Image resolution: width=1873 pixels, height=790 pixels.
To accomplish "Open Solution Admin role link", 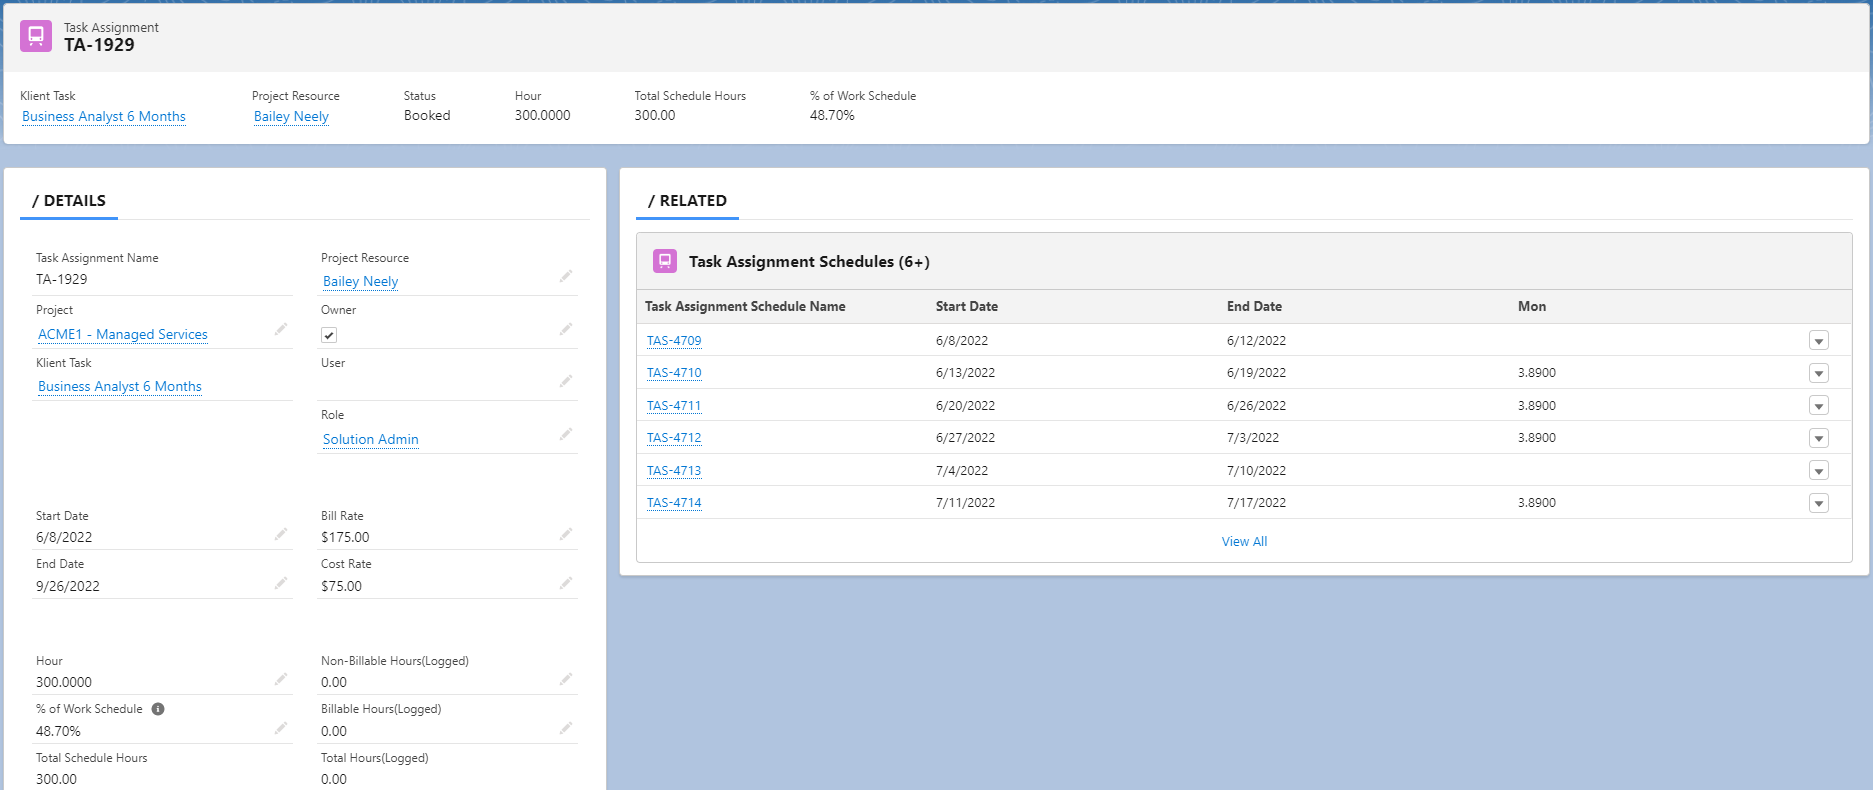I will pyautogui.click(x=370, y=439).
